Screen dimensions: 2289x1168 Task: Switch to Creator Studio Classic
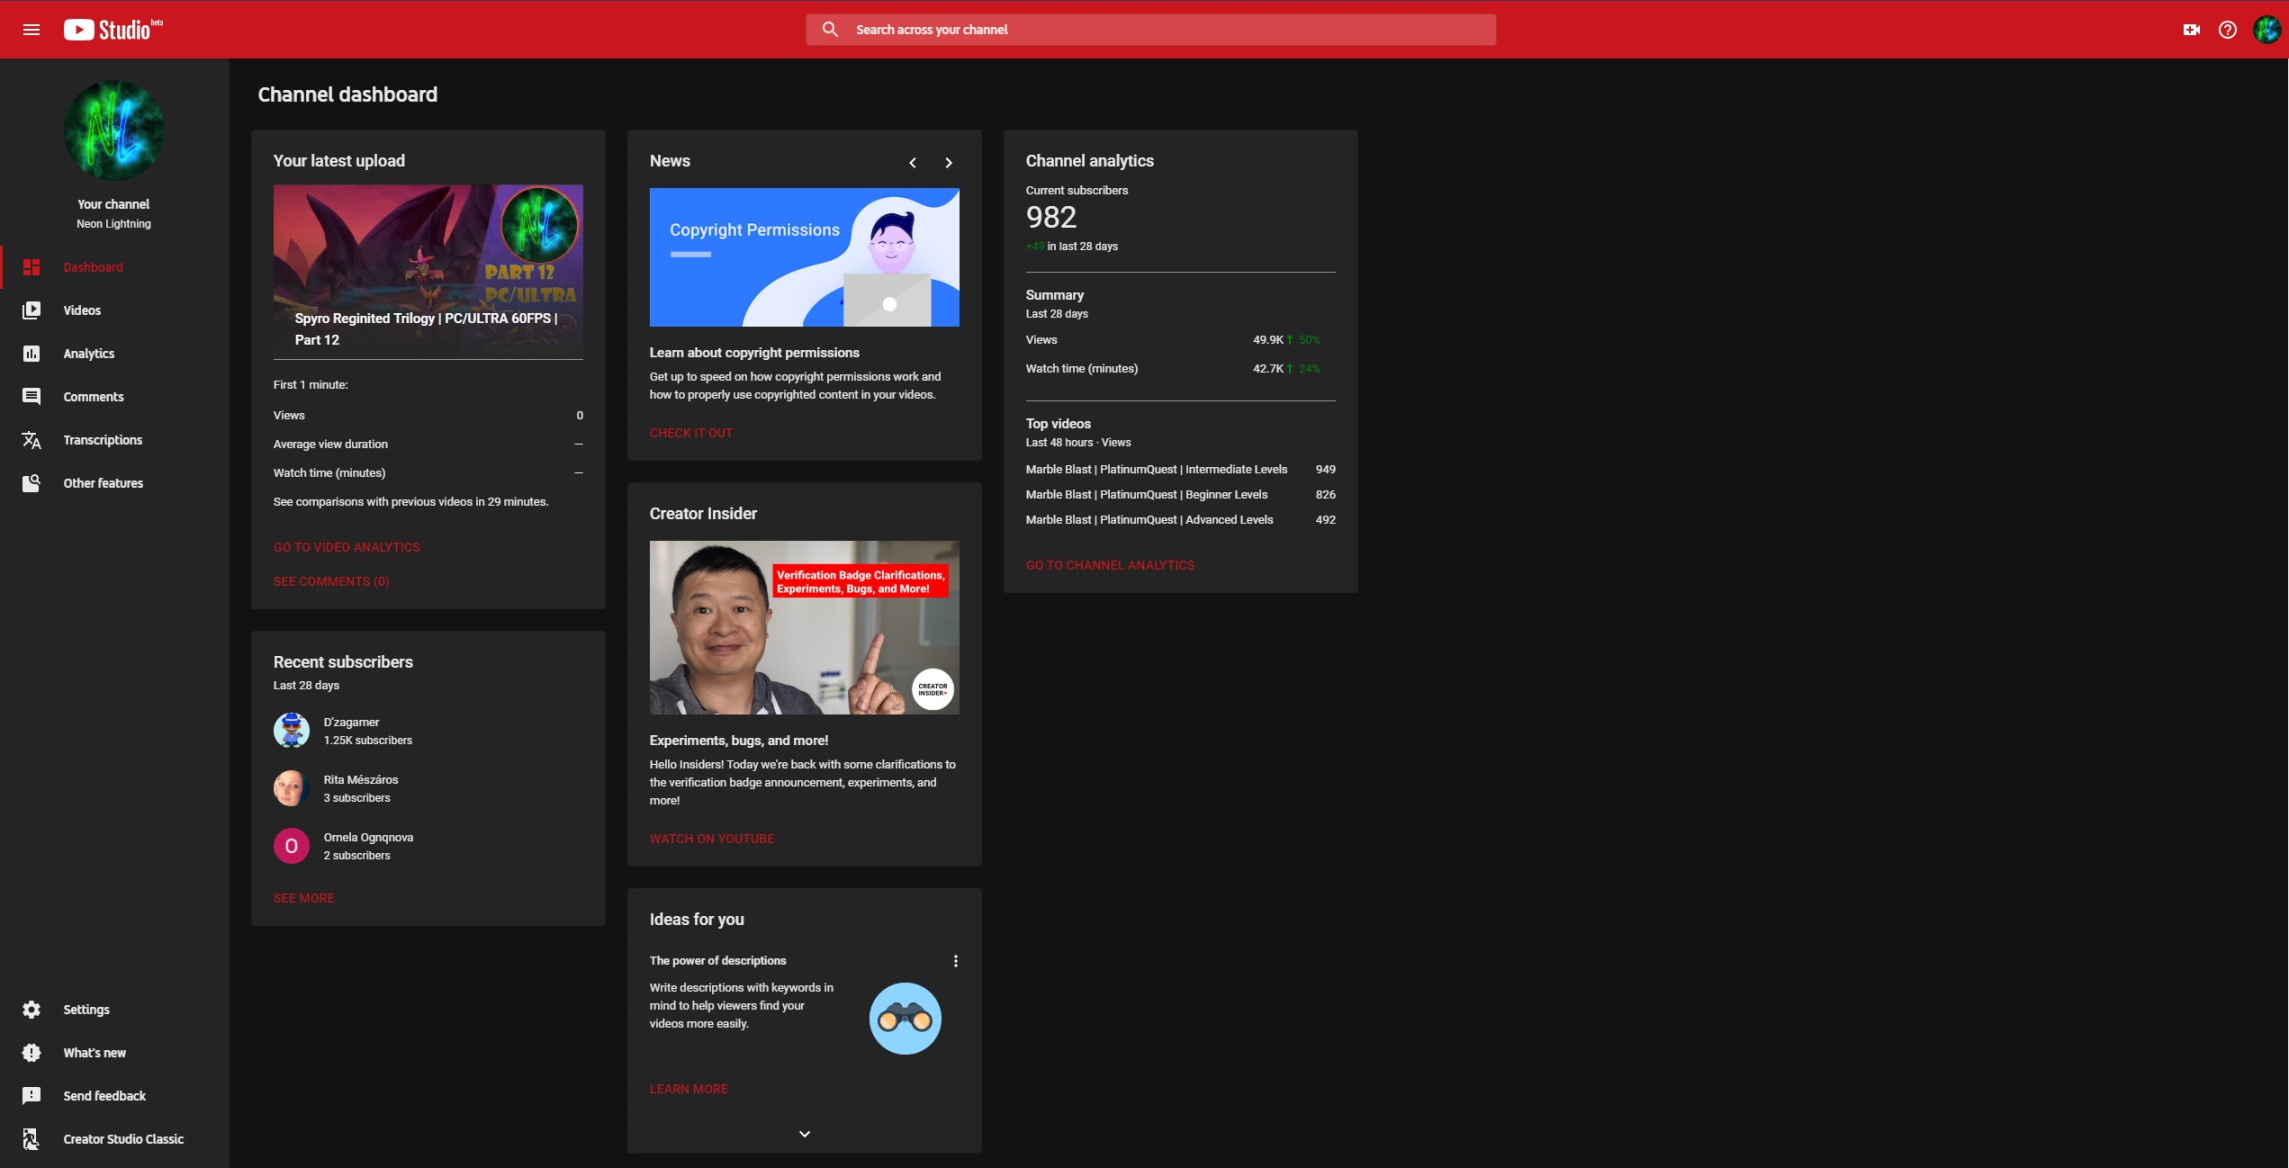pyautogui.click(x=31, y=1138)
